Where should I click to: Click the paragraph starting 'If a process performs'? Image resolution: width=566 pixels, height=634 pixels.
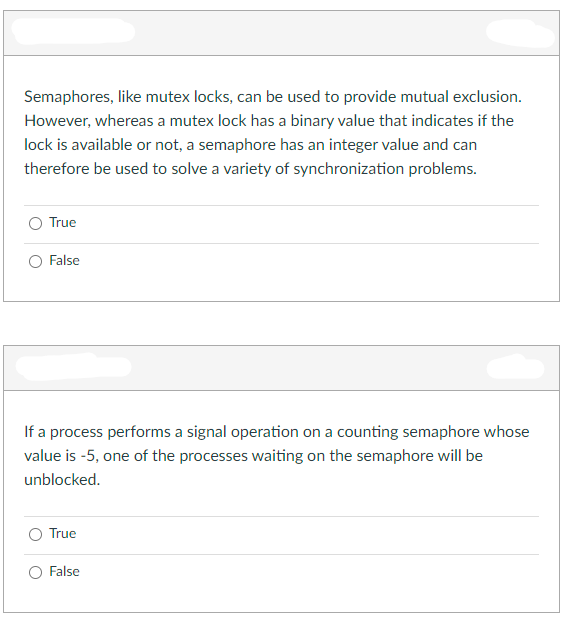tap(277, 456)
